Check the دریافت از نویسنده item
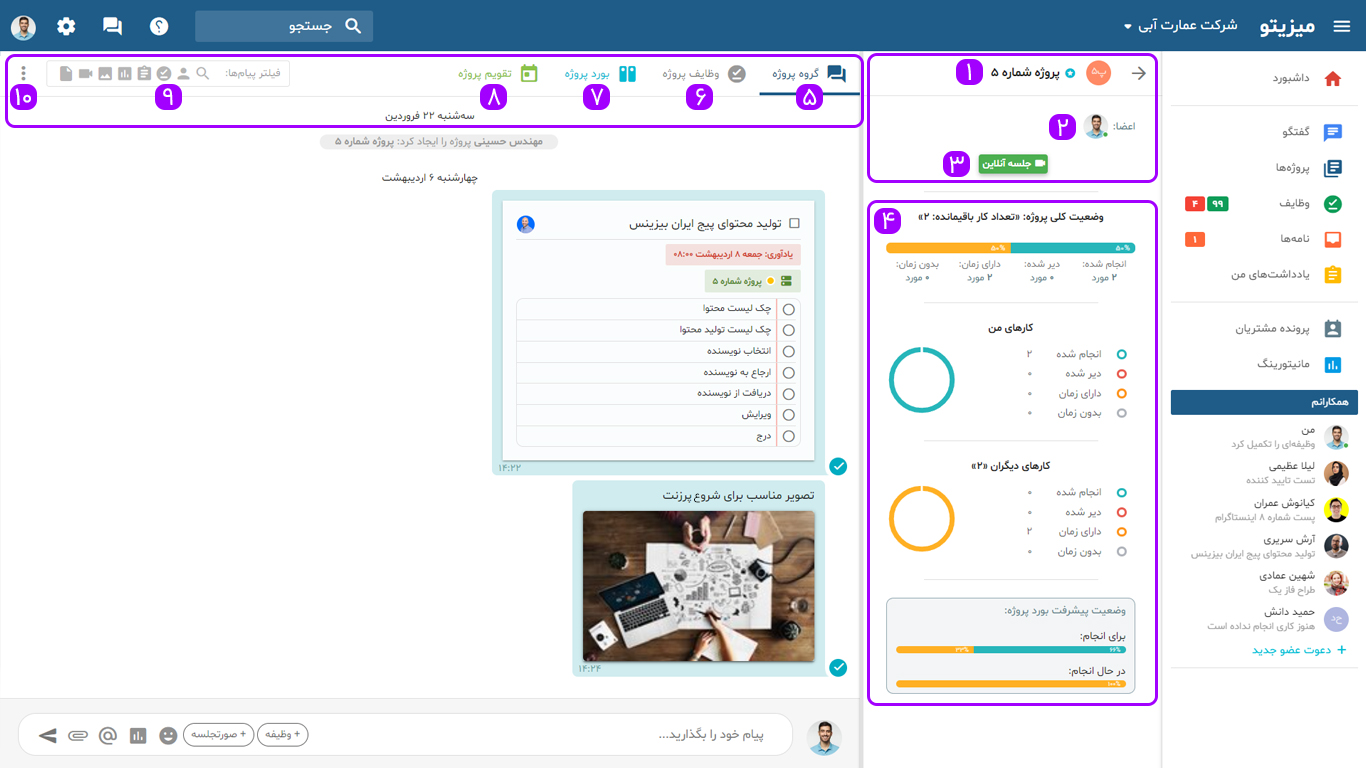Image resolution: width=1366 pixels, height=768 pixels. point(789,394)
